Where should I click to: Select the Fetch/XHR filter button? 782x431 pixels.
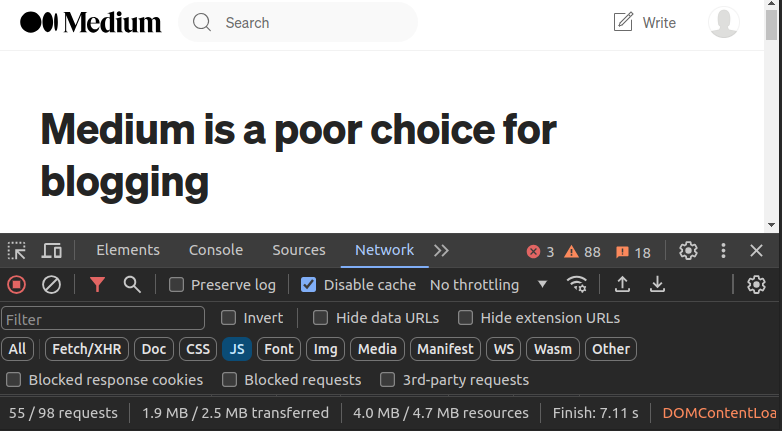pyautogui.click(x=88, y=349)
